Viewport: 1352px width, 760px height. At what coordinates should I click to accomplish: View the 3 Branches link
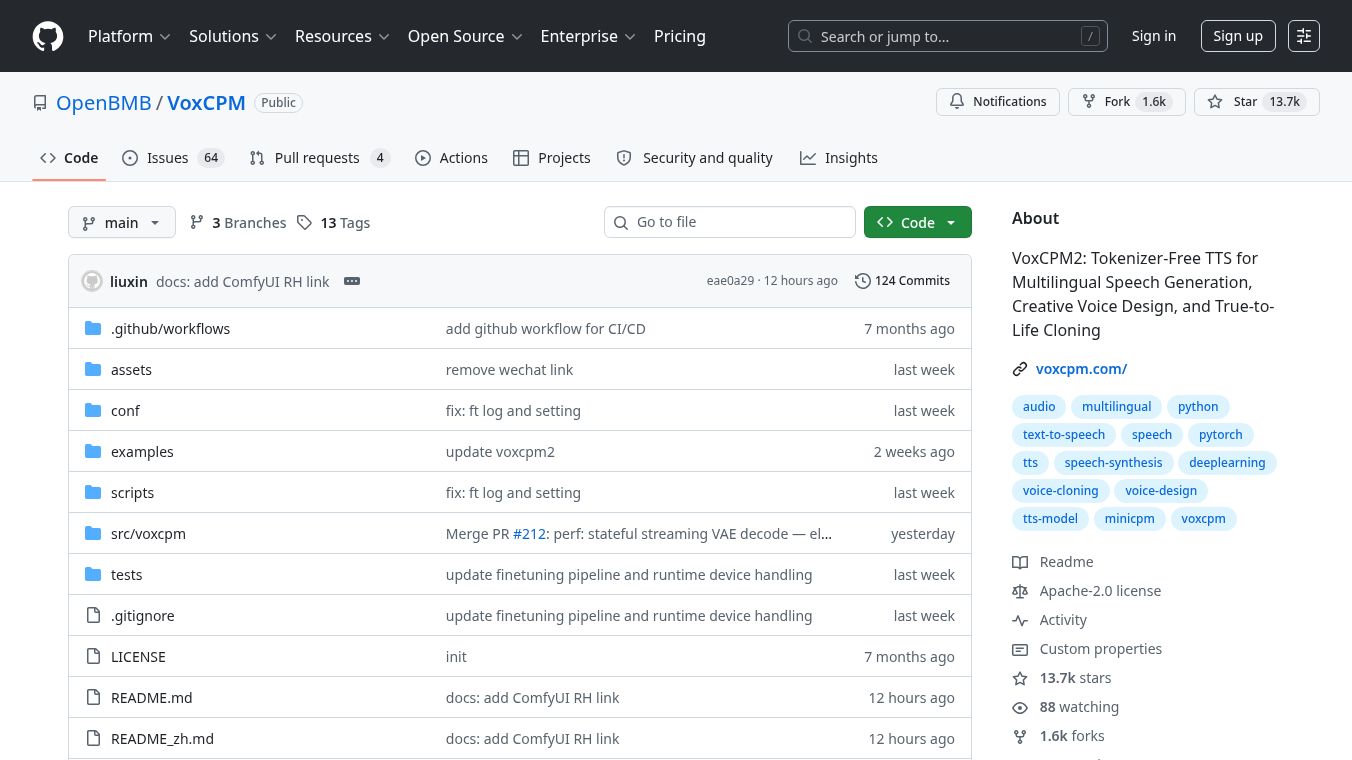[238, 223]
